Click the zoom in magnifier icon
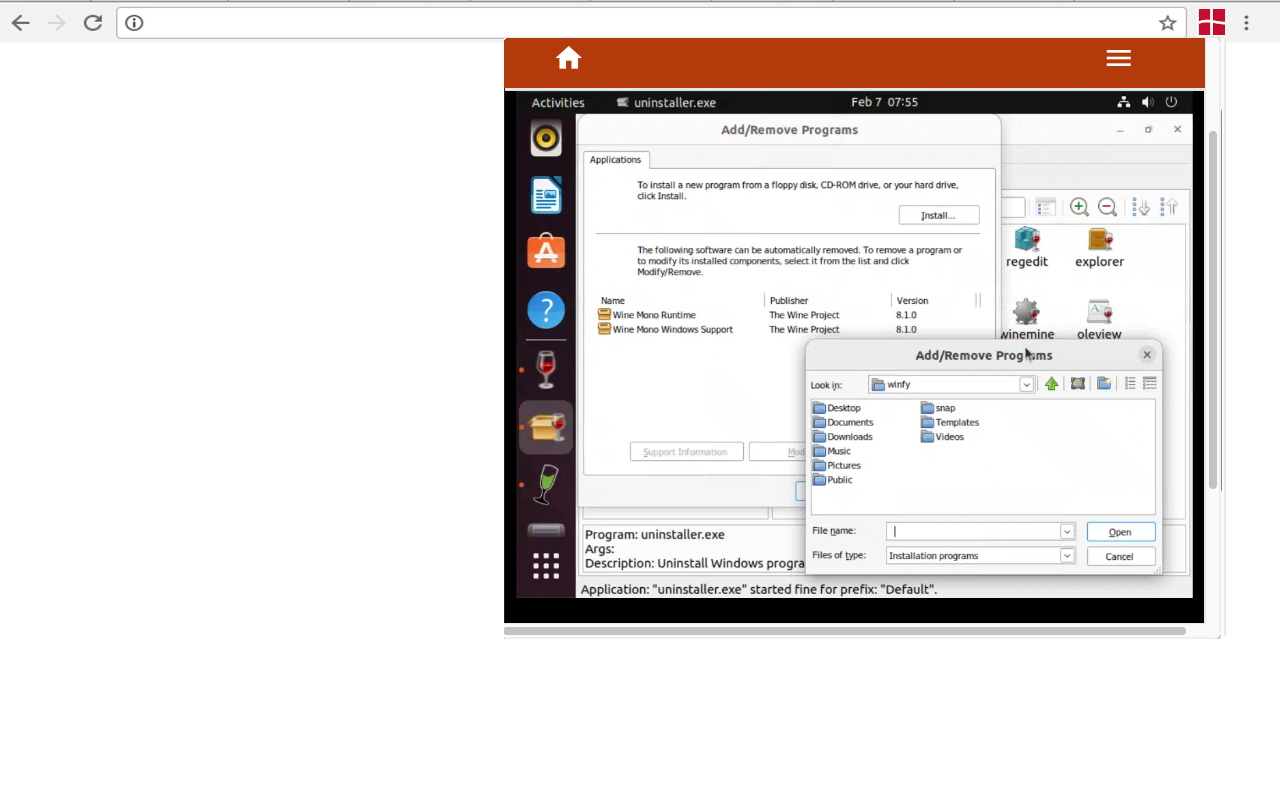1280x800 pixels. pyautogui.click(x=1079, y=207)
